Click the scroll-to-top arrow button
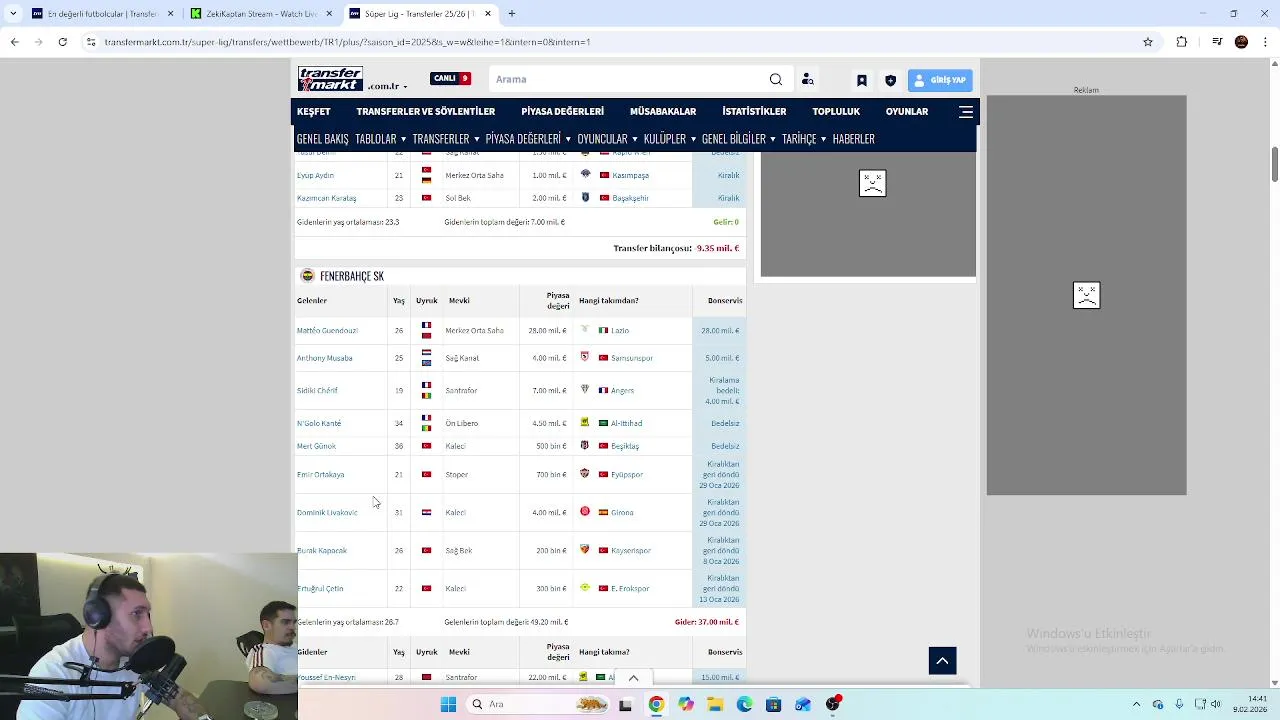1280x720 pixels. click(x=942, y=661)
